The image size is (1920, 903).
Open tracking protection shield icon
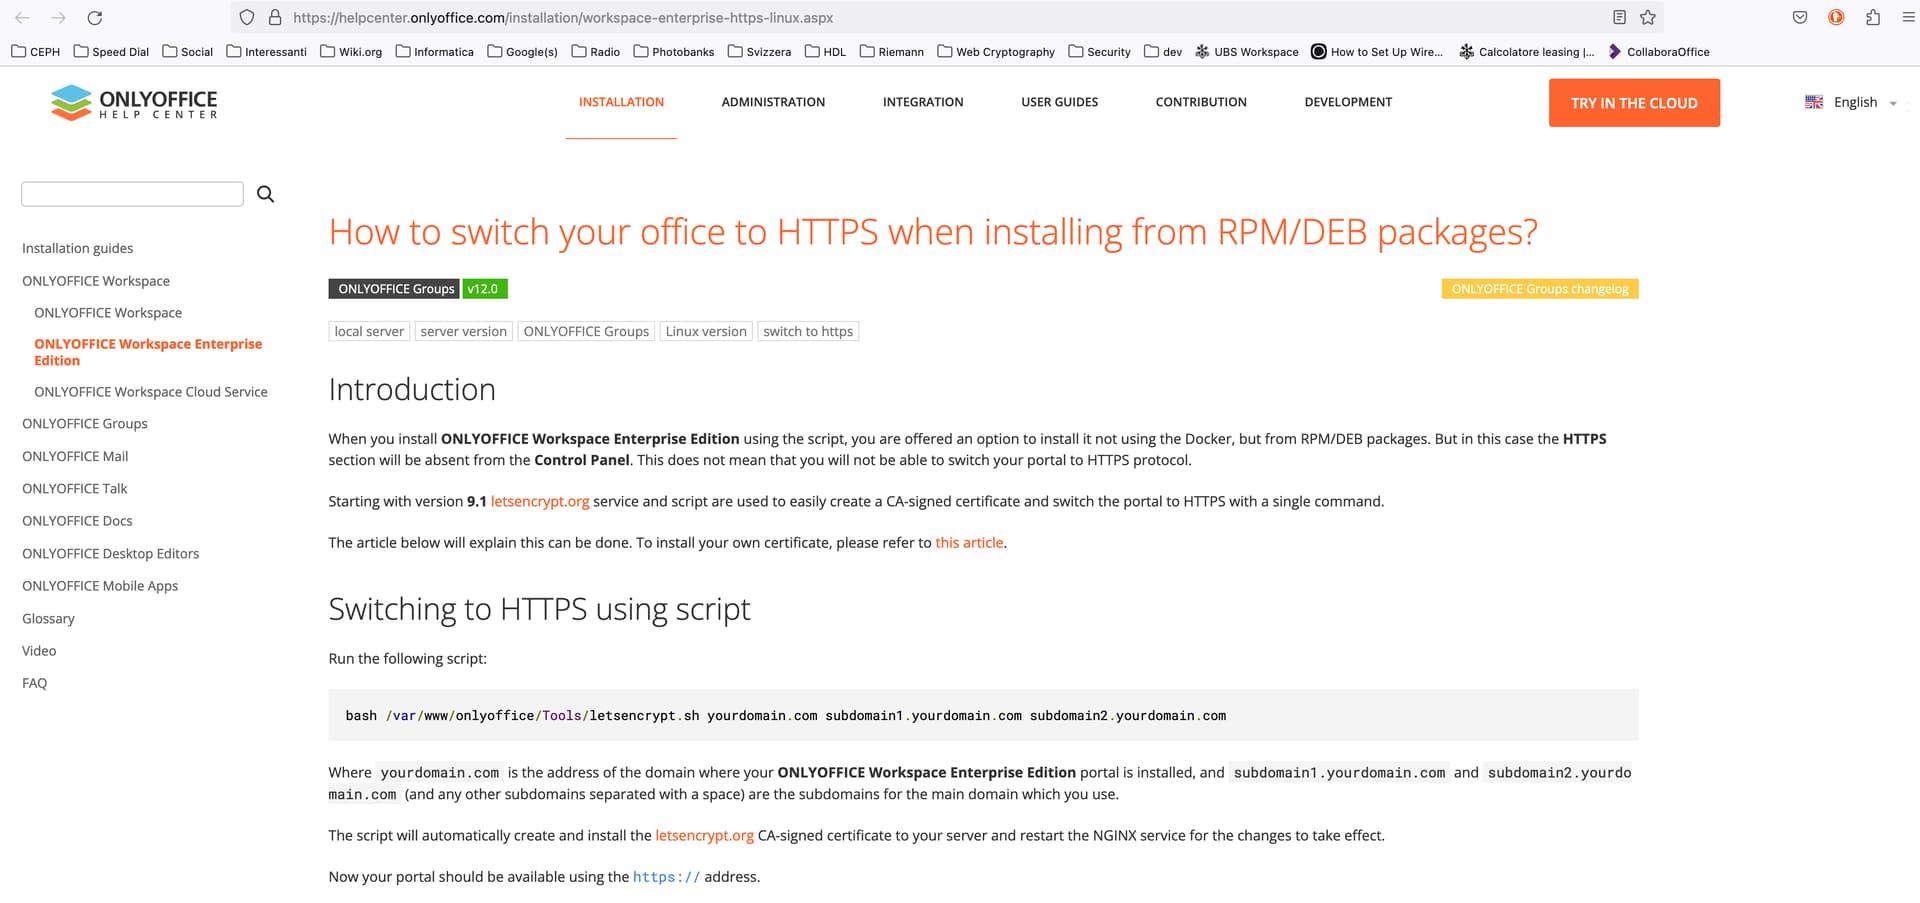click(247, 17)
